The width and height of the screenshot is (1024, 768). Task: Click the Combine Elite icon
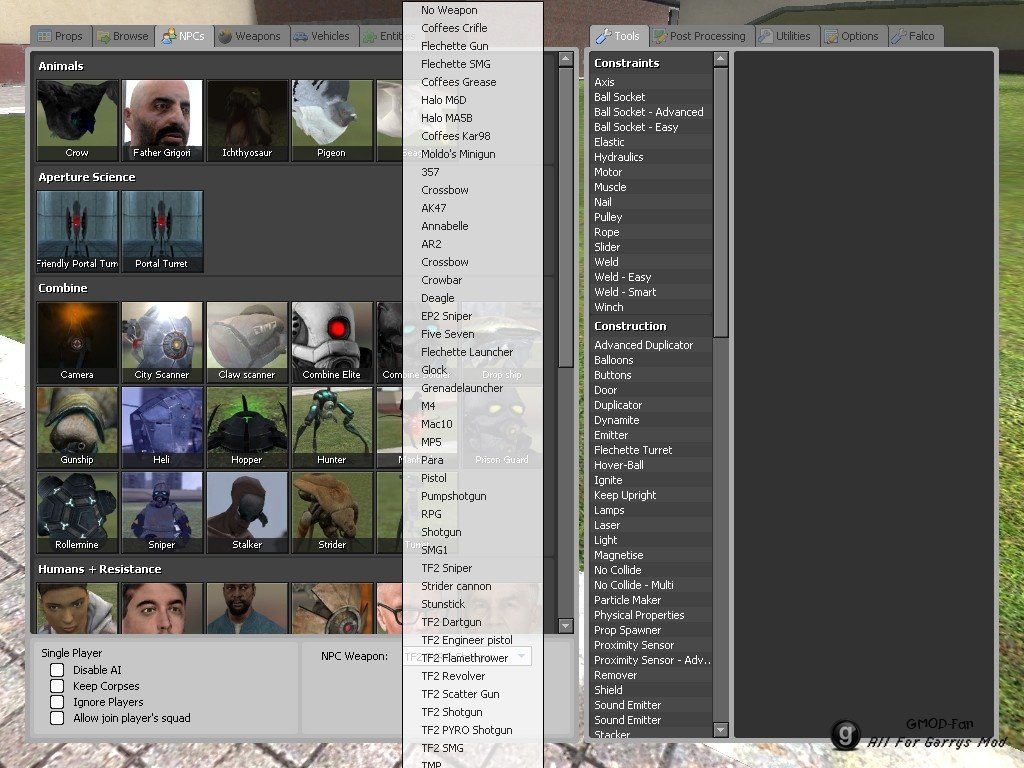coord(332,342)
